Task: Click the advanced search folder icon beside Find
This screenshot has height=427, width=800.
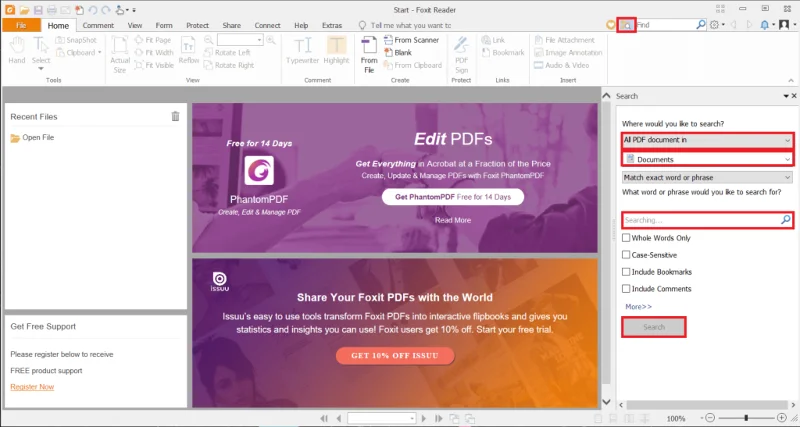Action: pos(626,25)
